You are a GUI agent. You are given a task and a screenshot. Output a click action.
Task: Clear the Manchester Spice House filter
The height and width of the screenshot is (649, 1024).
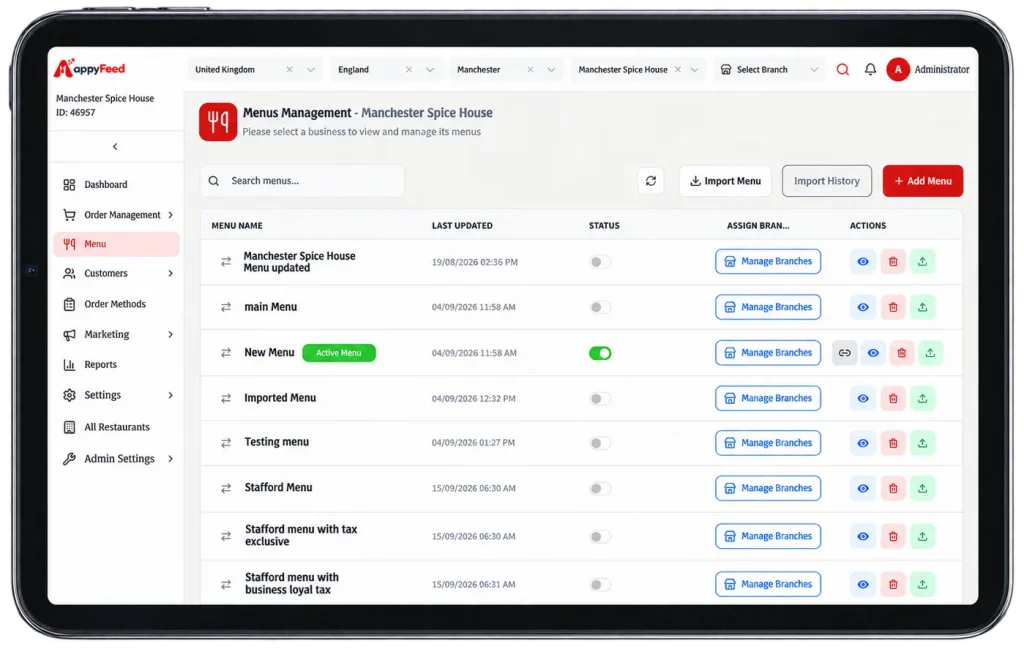pos(678,70)
